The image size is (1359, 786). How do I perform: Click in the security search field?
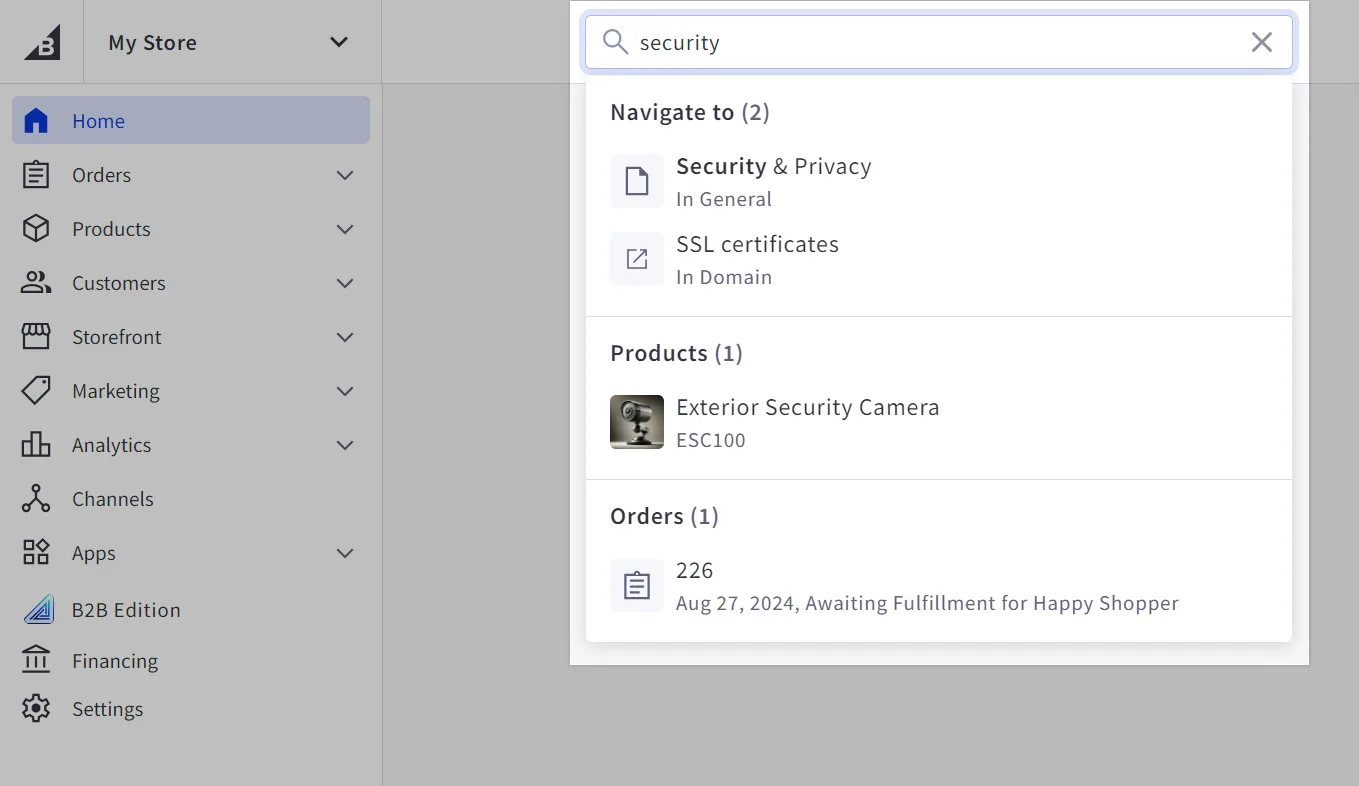938,42
